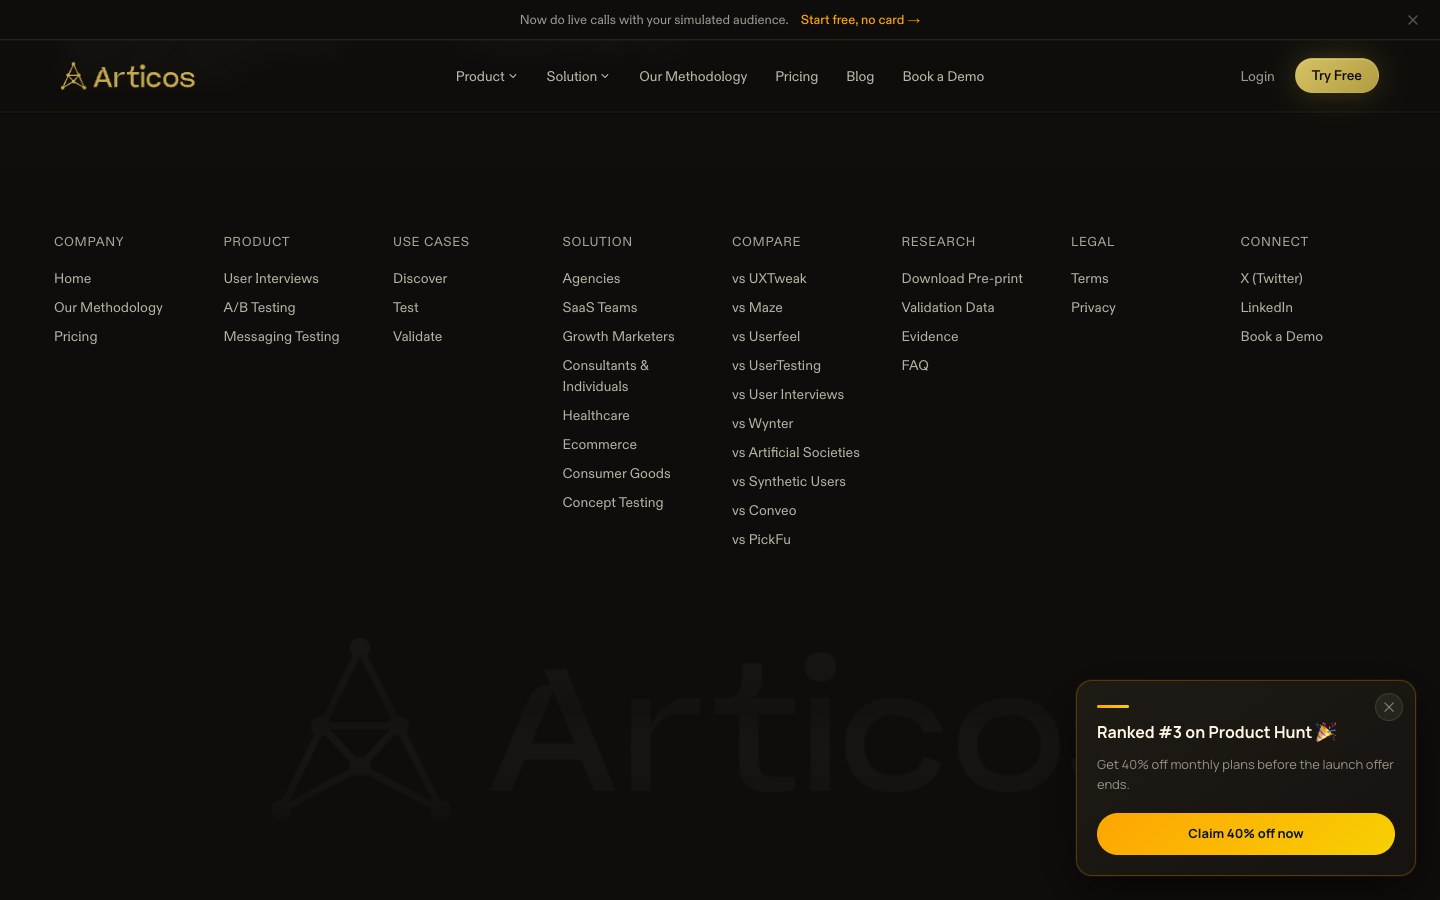Open Pricing in Company footer column
This screenshot has height=900, width=1440.
click(75, 336)
